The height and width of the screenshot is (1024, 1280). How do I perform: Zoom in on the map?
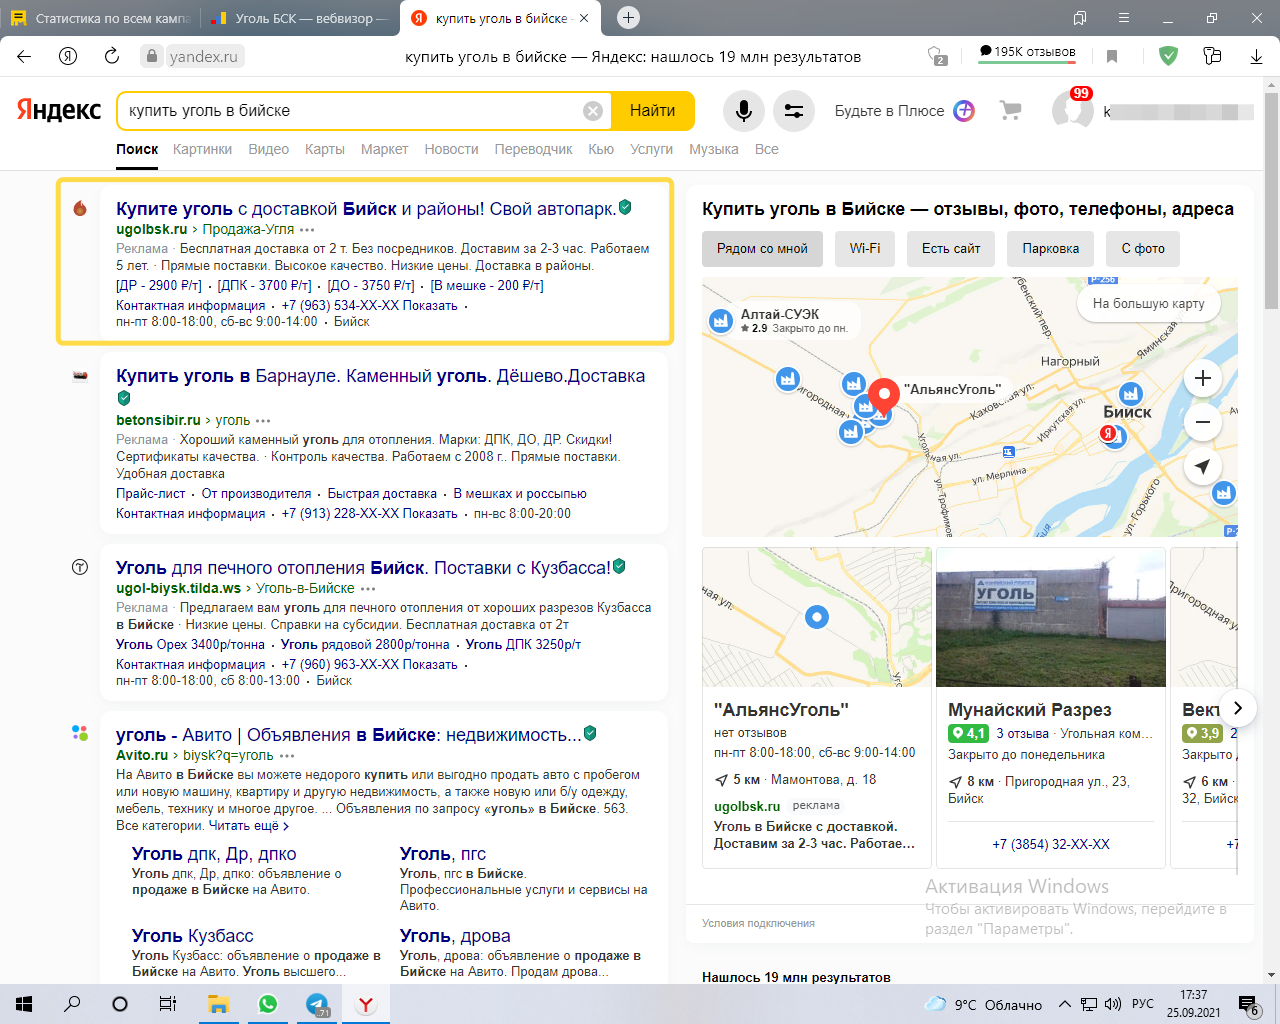pos(1203,378)
